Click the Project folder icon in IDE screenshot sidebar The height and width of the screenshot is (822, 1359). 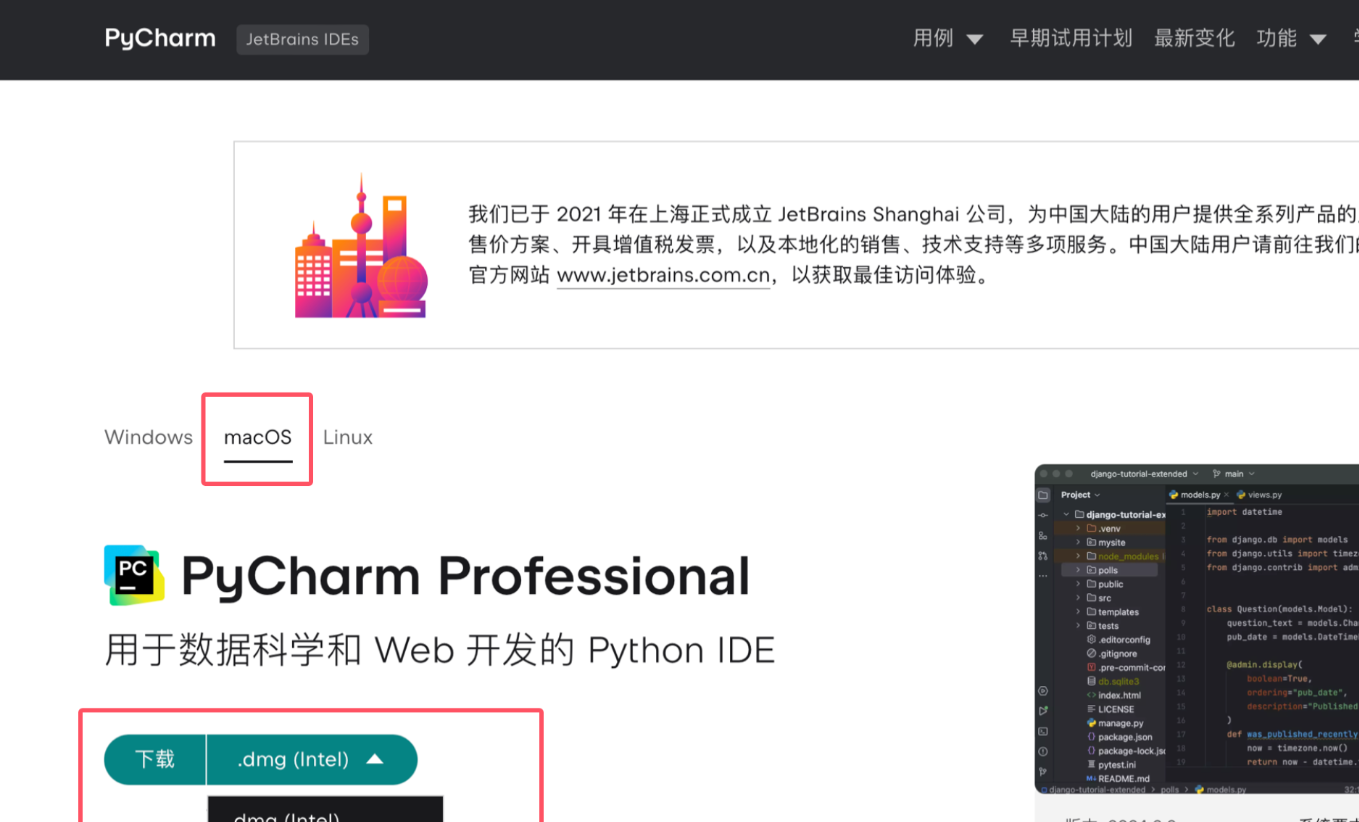click(1043, 495)
